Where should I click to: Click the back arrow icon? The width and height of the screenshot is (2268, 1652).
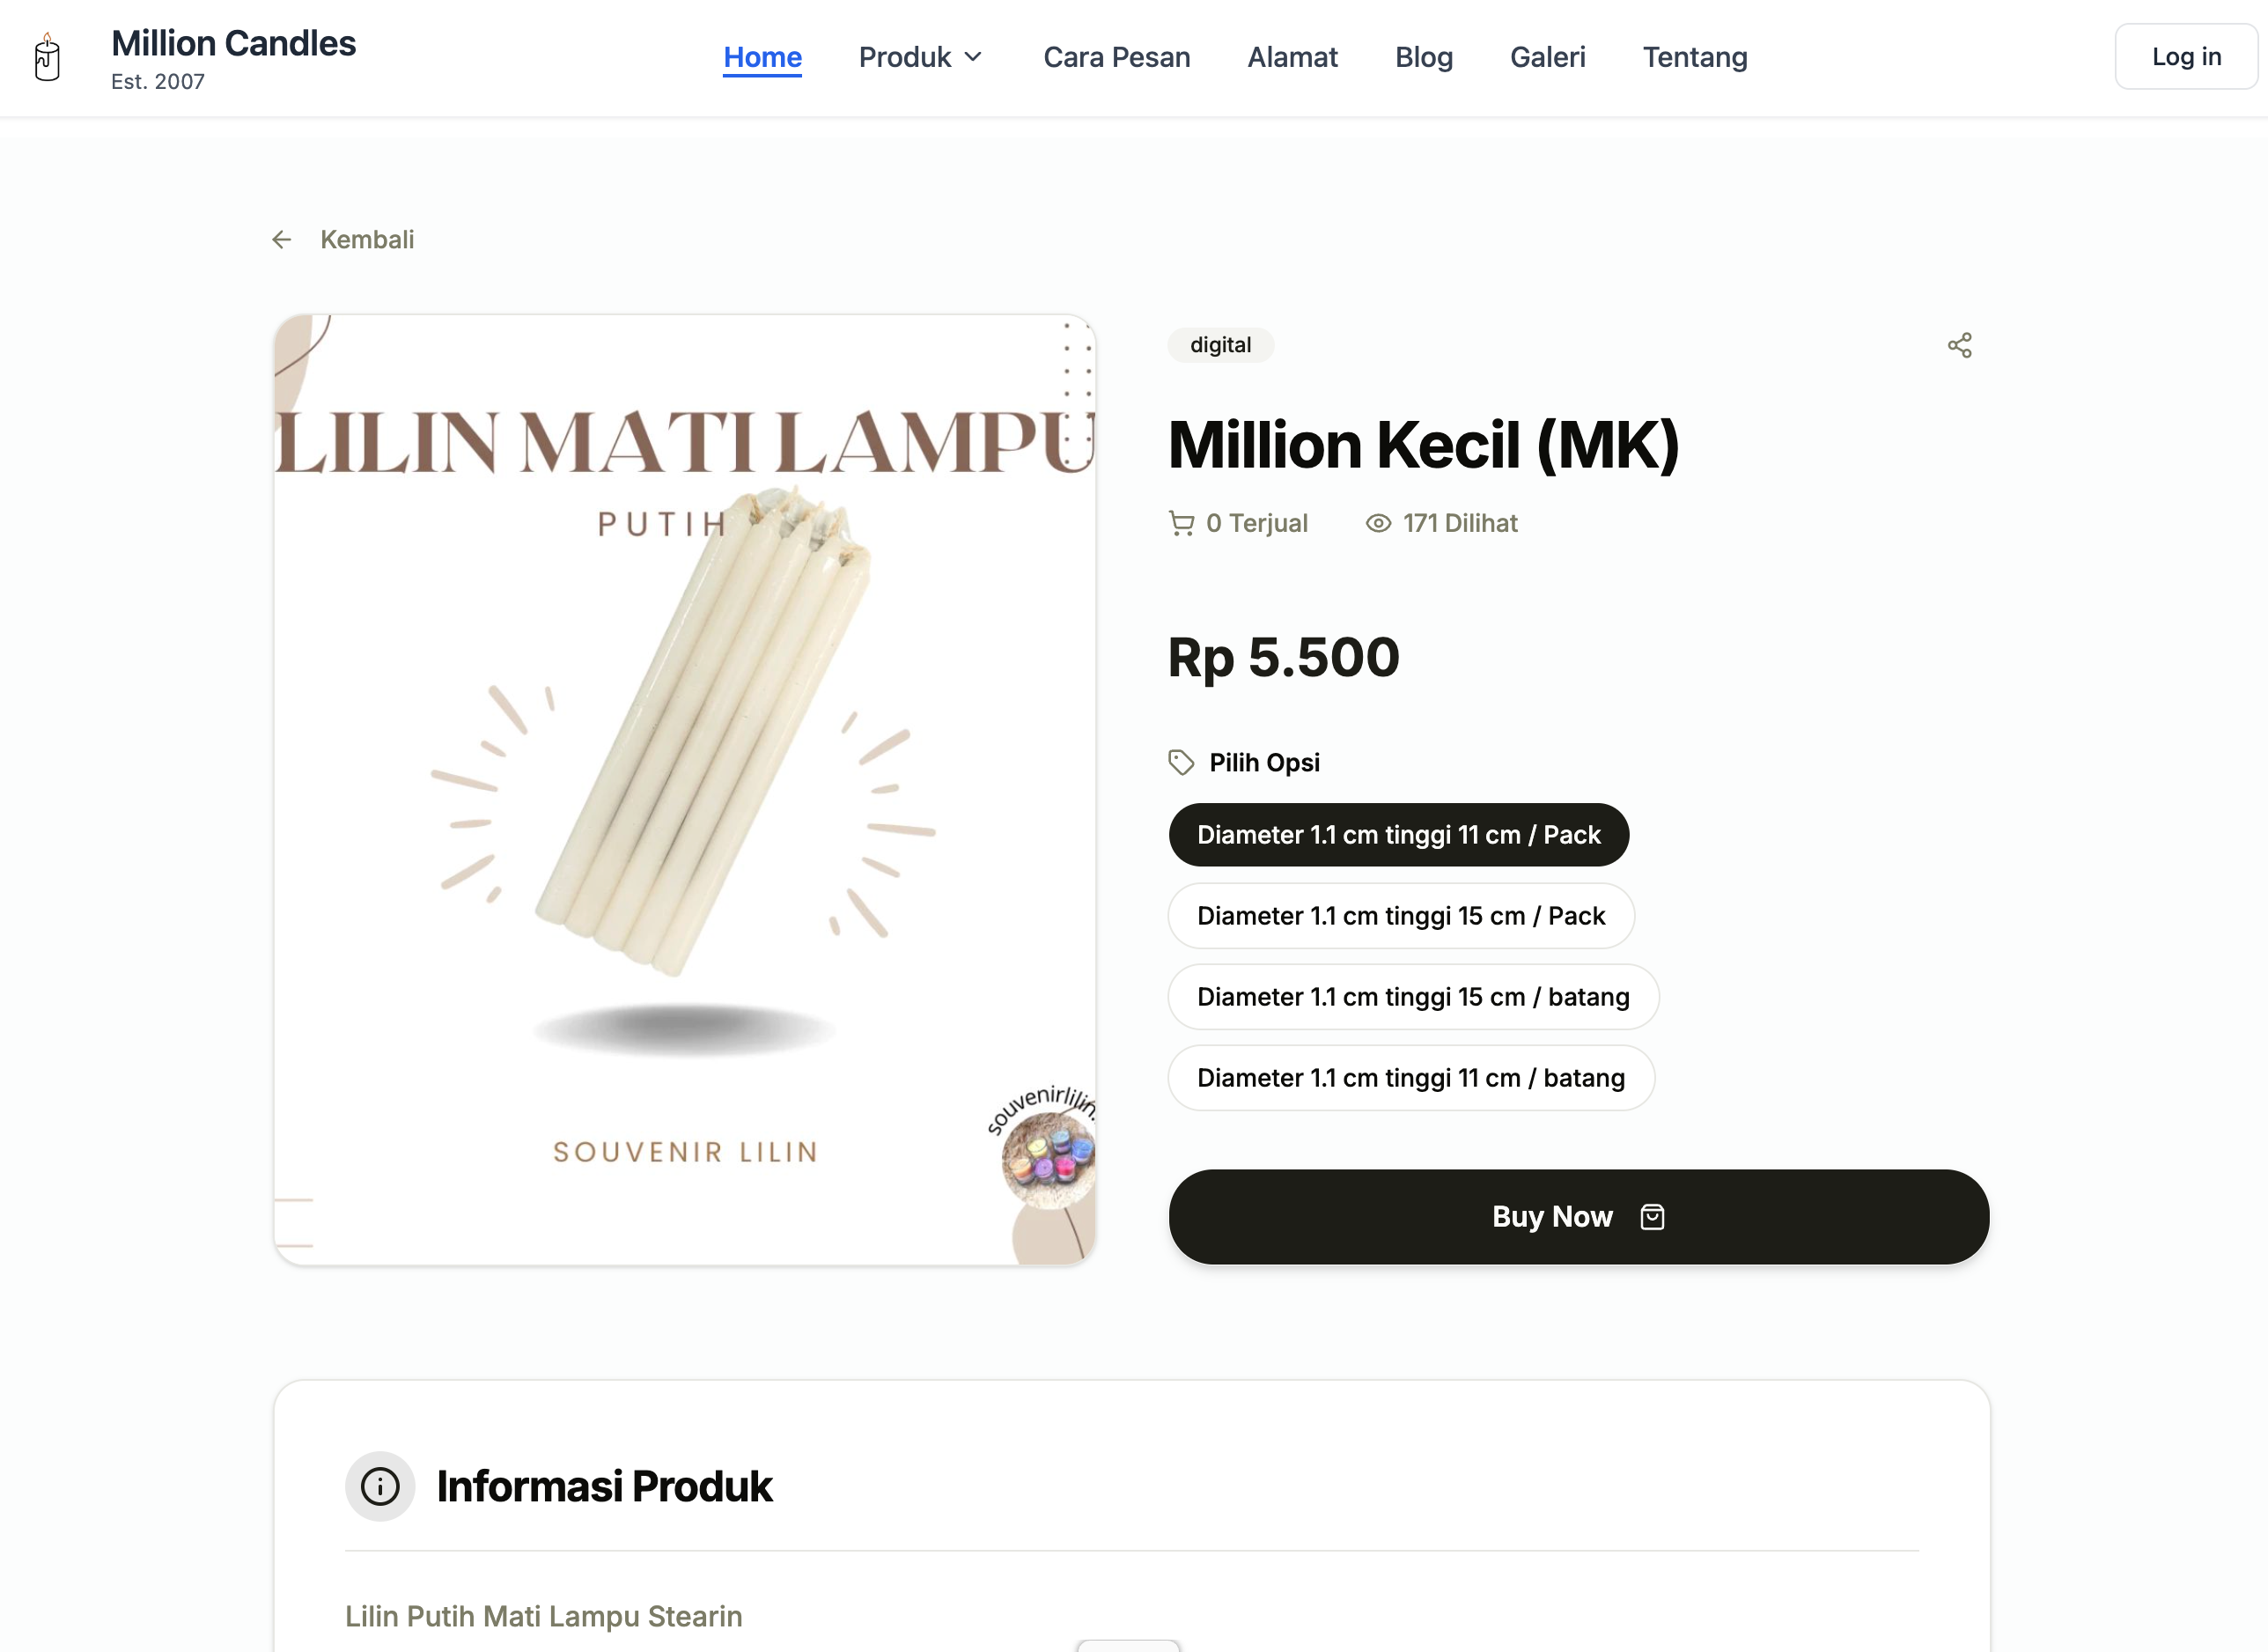click(x=282, y=240)
